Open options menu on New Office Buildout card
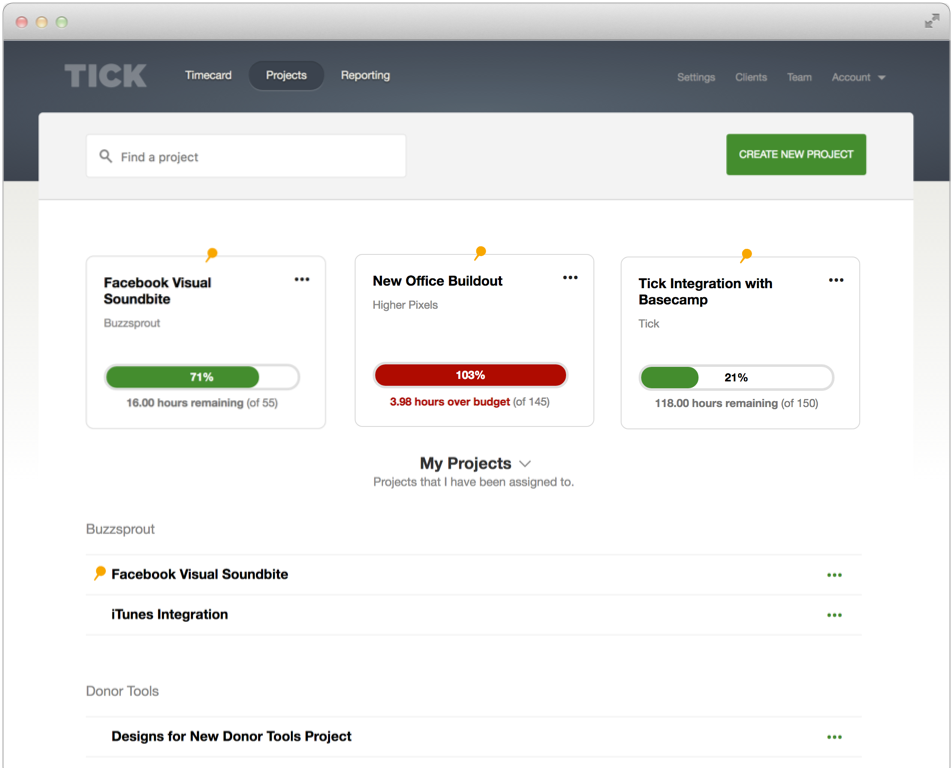 coord(570,277)
